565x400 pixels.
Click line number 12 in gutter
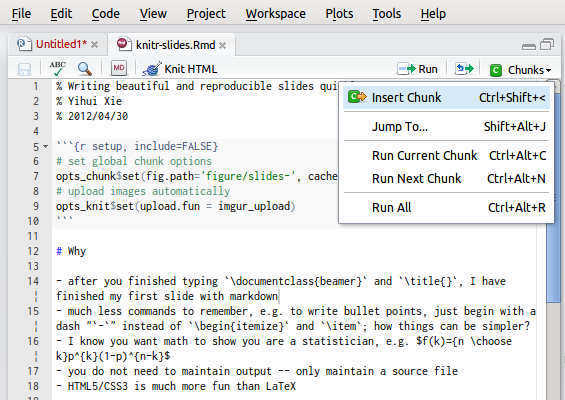coord(33,251)
